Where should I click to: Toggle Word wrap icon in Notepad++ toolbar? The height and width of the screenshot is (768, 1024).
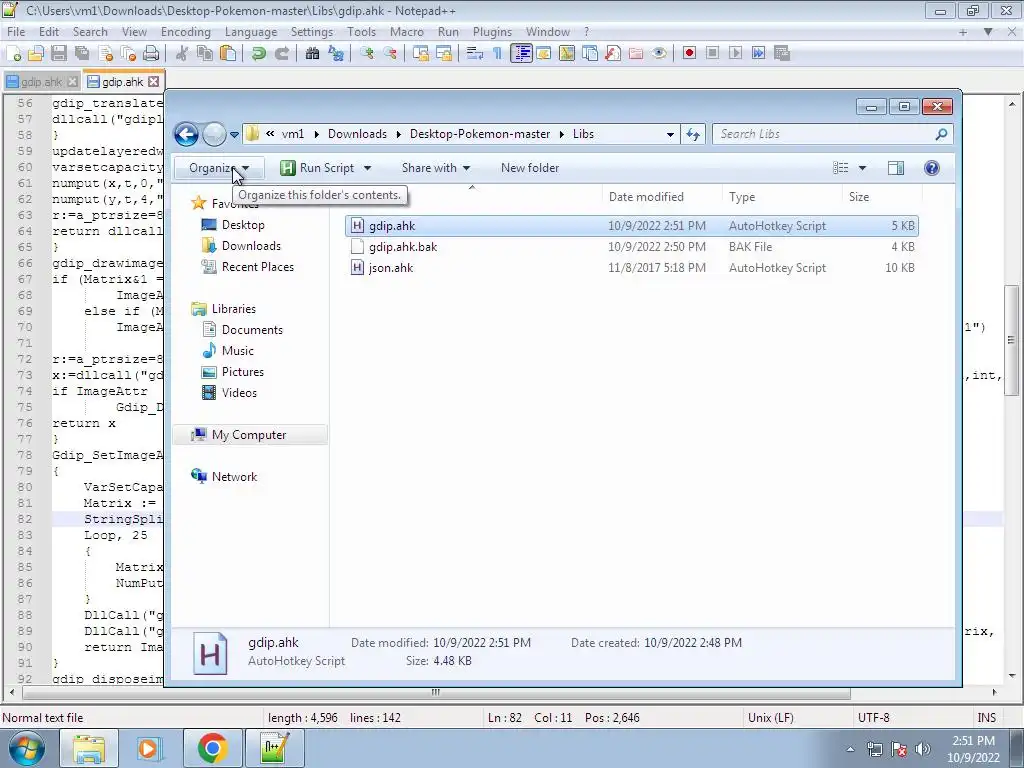475,54
